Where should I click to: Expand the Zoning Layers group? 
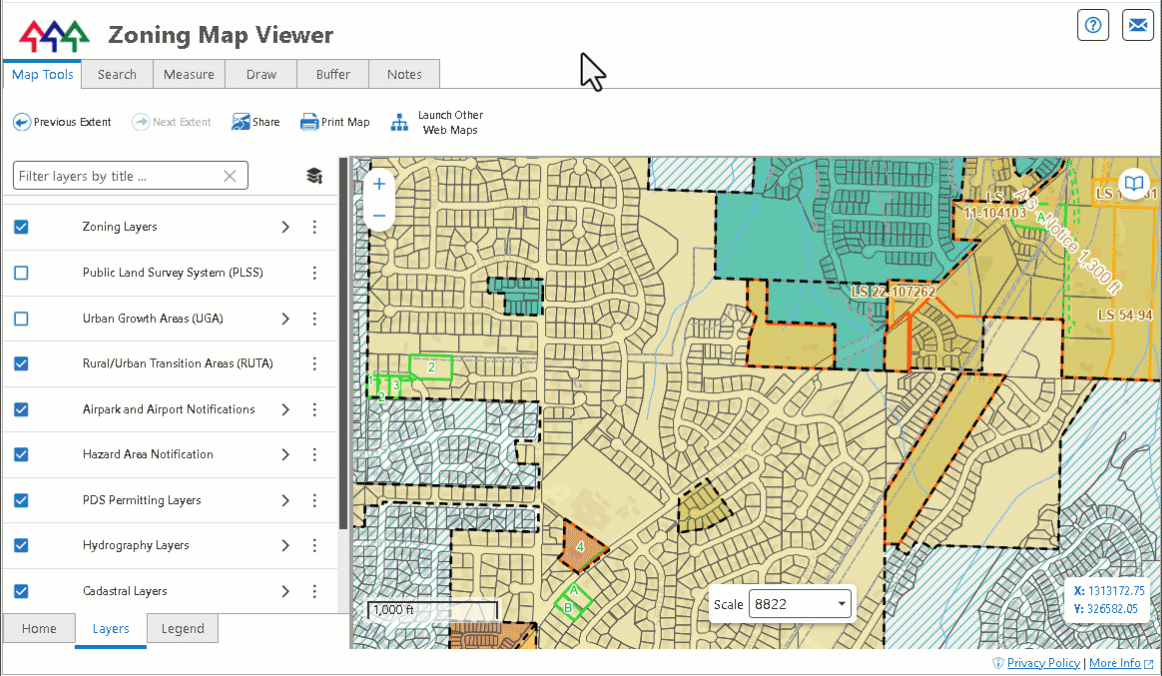285,227
